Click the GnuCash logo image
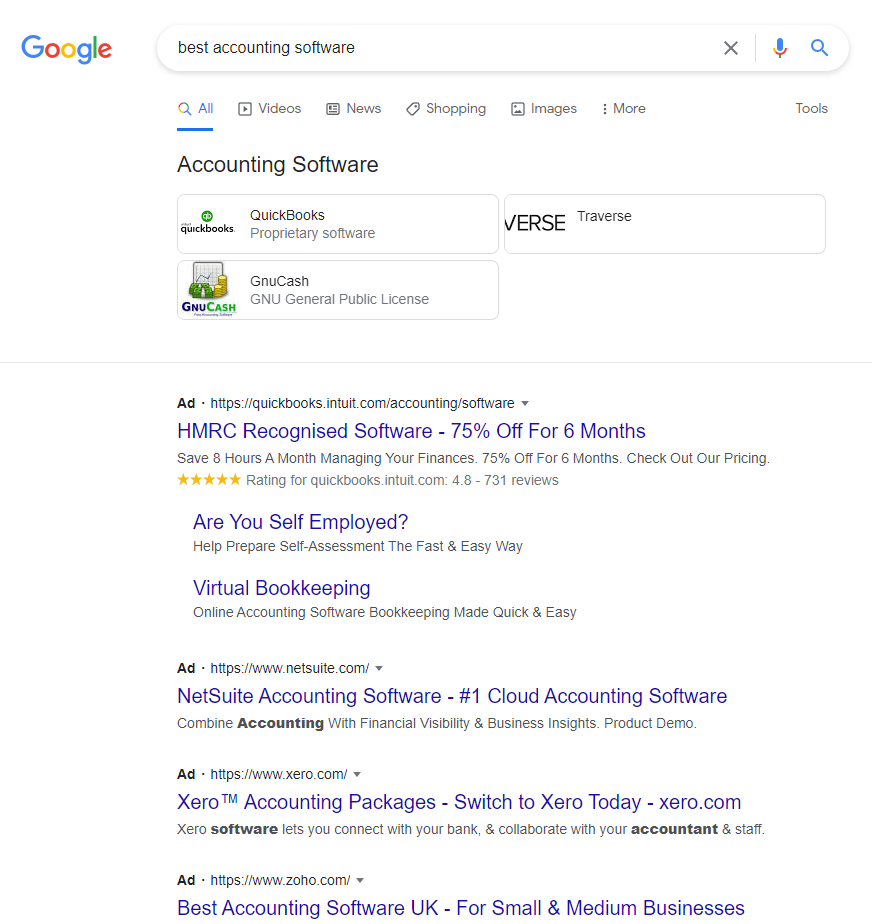 click(x=207, y=290)
